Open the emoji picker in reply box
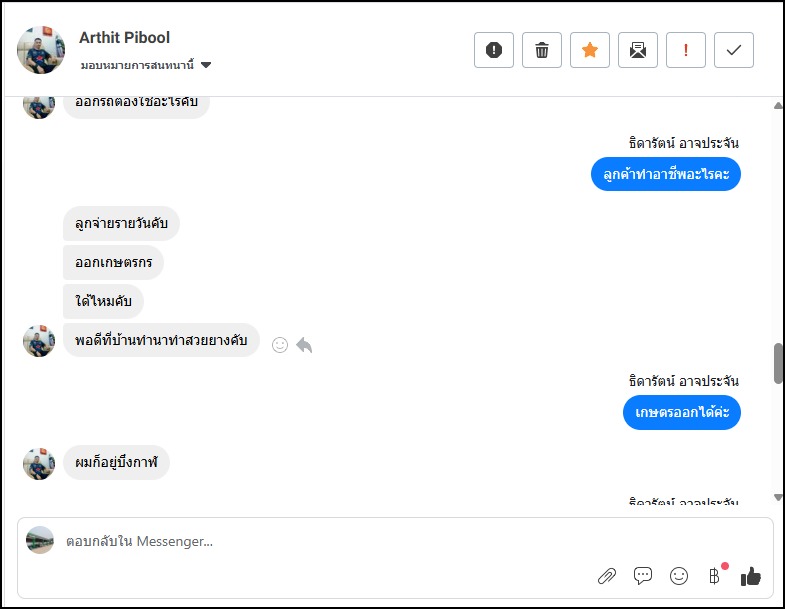 click(679, 576)
